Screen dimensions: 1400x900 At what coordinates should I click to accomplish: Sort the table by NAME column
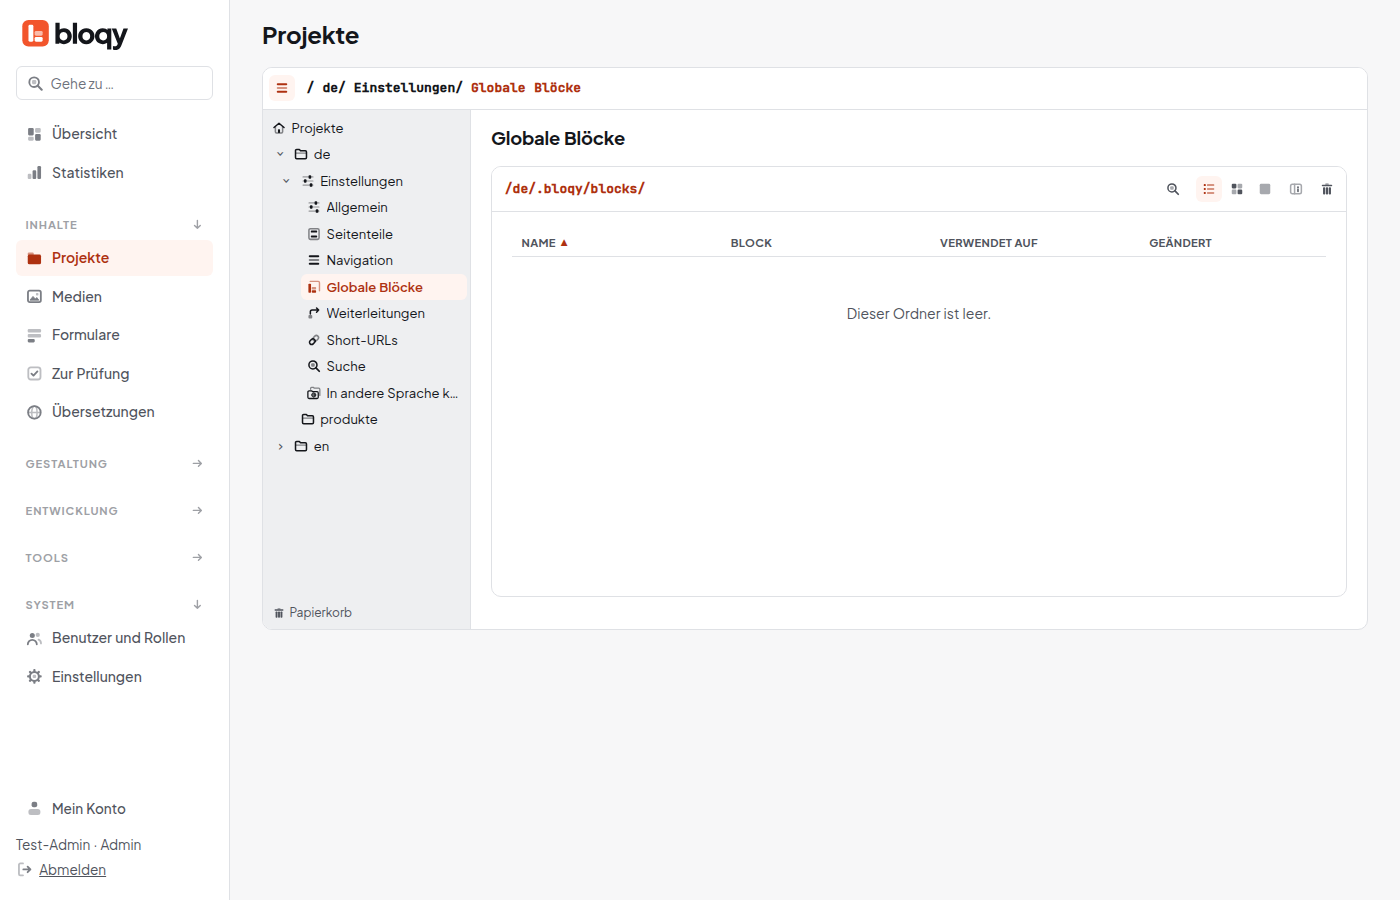(544, 243)
